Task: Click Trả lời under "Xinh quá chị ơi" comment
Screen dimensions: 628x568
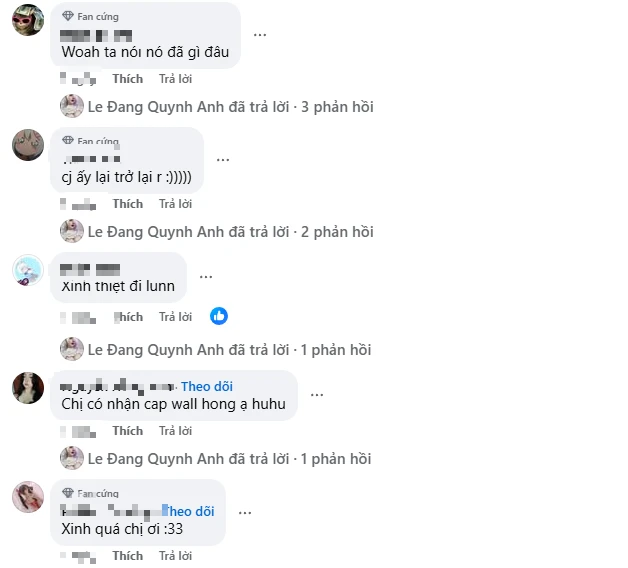Action: point(175,556)
